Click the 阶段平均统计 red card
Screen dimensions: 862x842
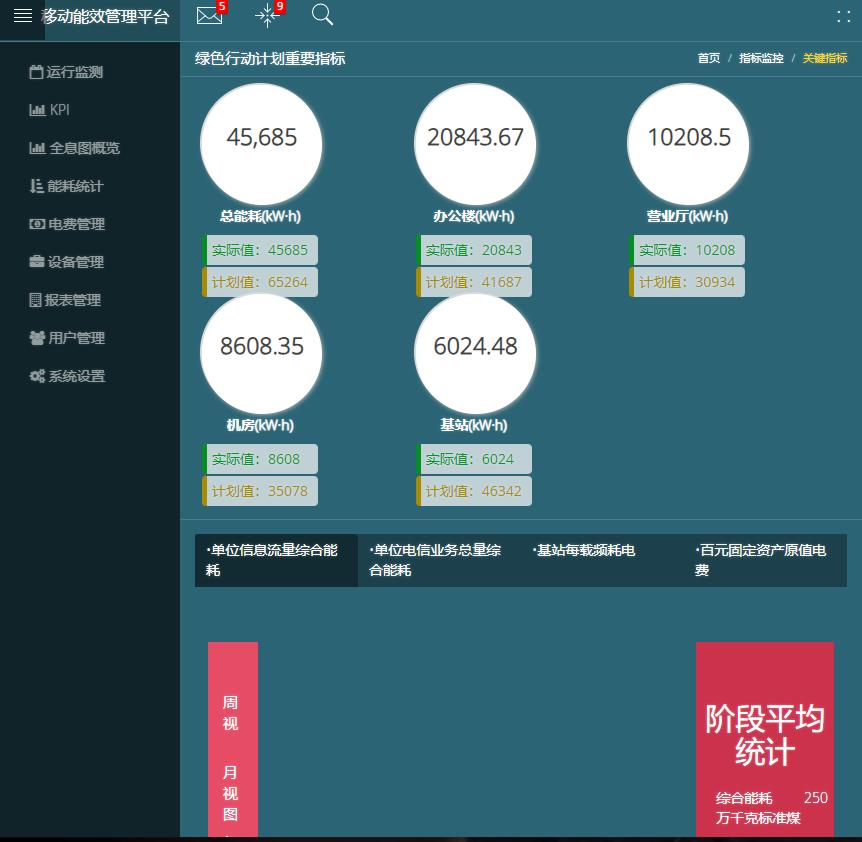click(x=765, y=739)
